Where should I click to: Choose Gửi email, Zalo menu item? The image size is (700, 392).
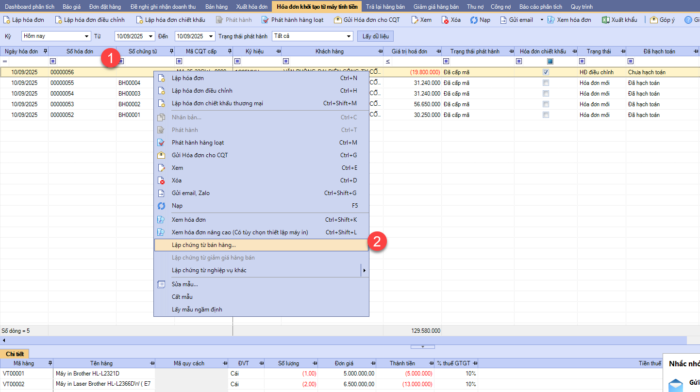click(261, 193)
